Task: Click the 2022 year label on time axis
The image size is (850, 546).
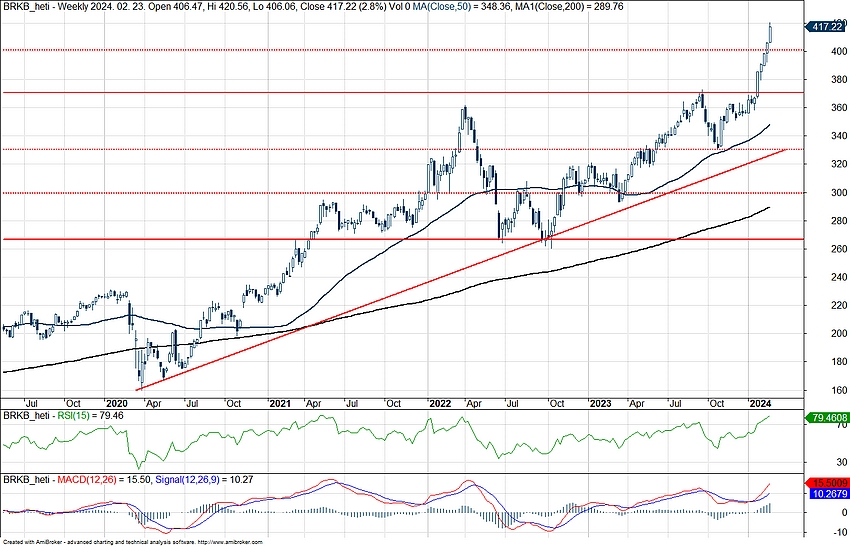Action: (x=440, y=404)
